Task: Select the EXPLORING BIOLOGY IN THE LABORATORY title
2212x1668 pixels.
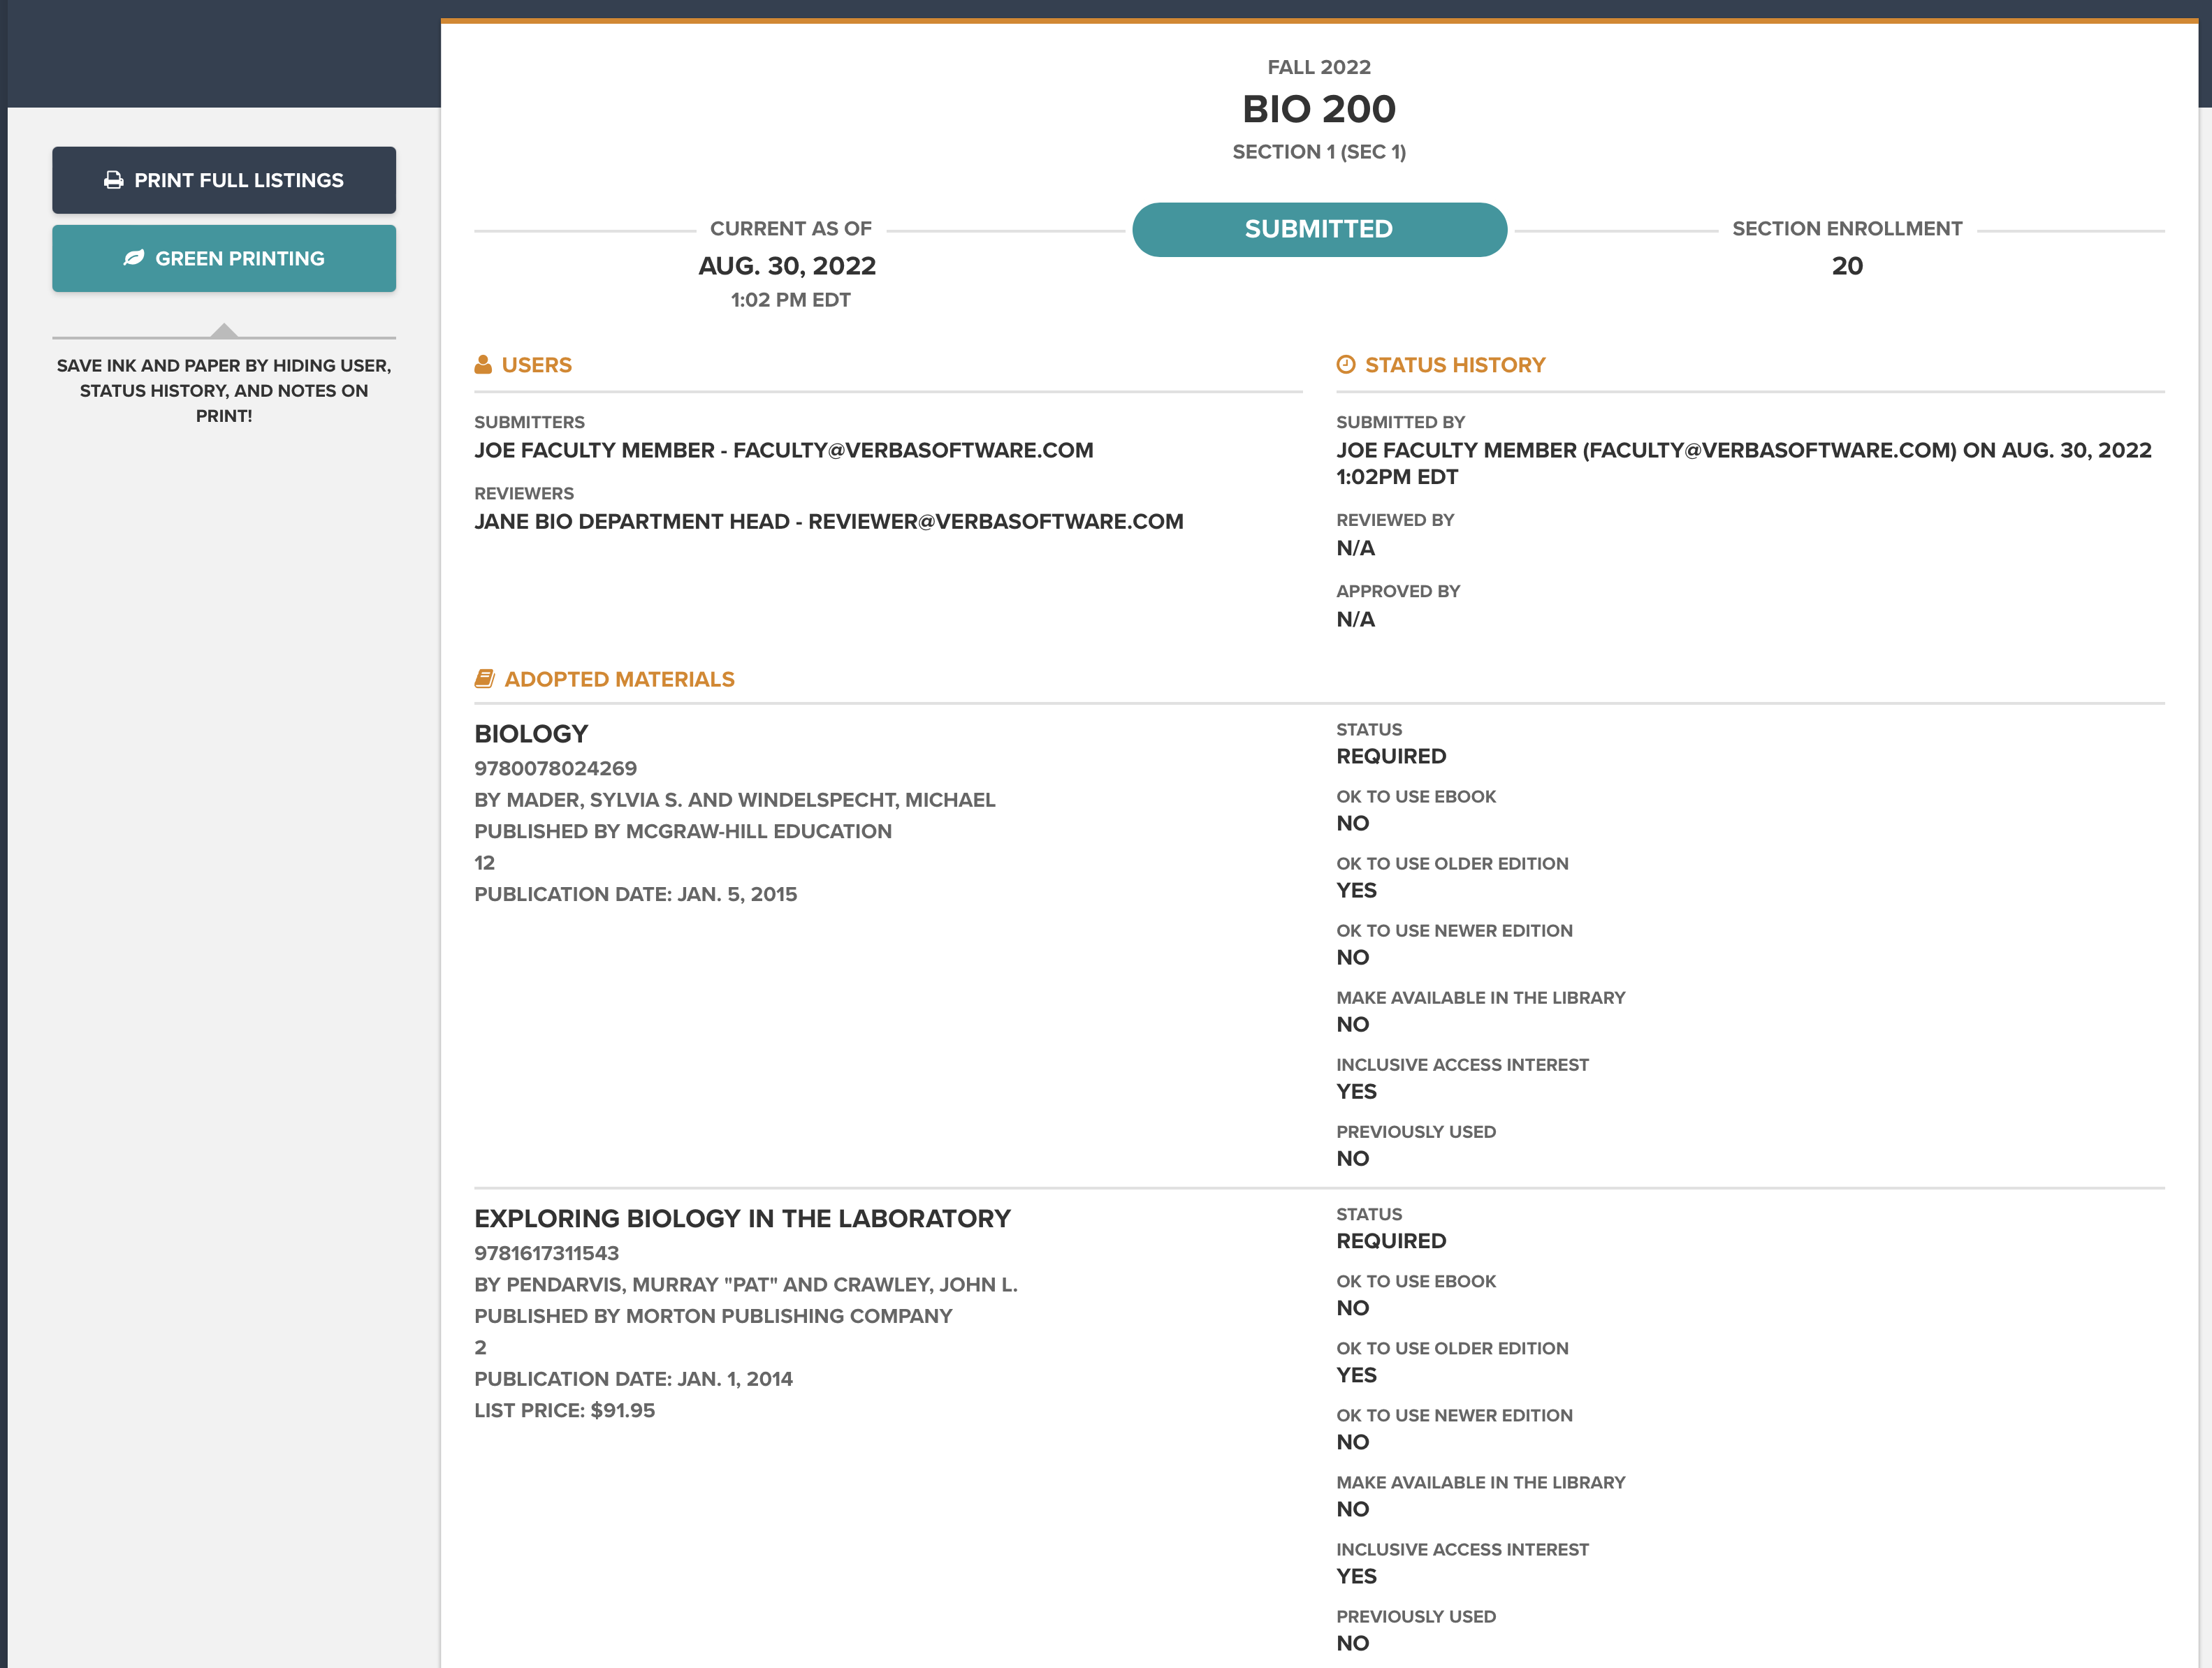Action: [x=742, y=1218]
